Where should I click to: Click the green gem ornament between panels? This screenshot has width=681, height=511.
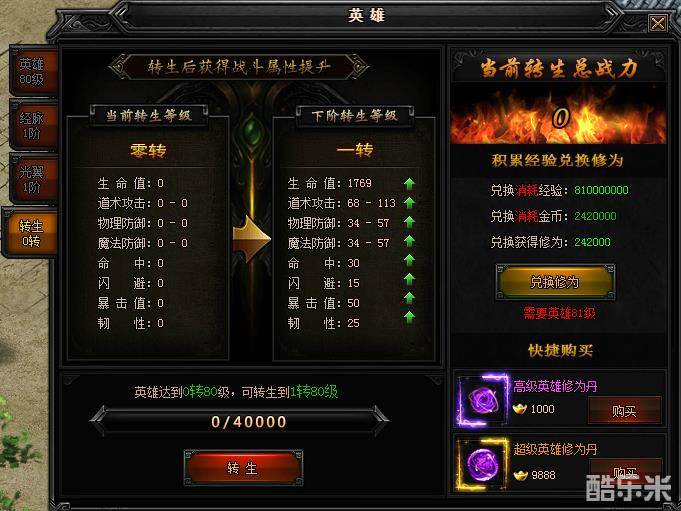point(251,129)
